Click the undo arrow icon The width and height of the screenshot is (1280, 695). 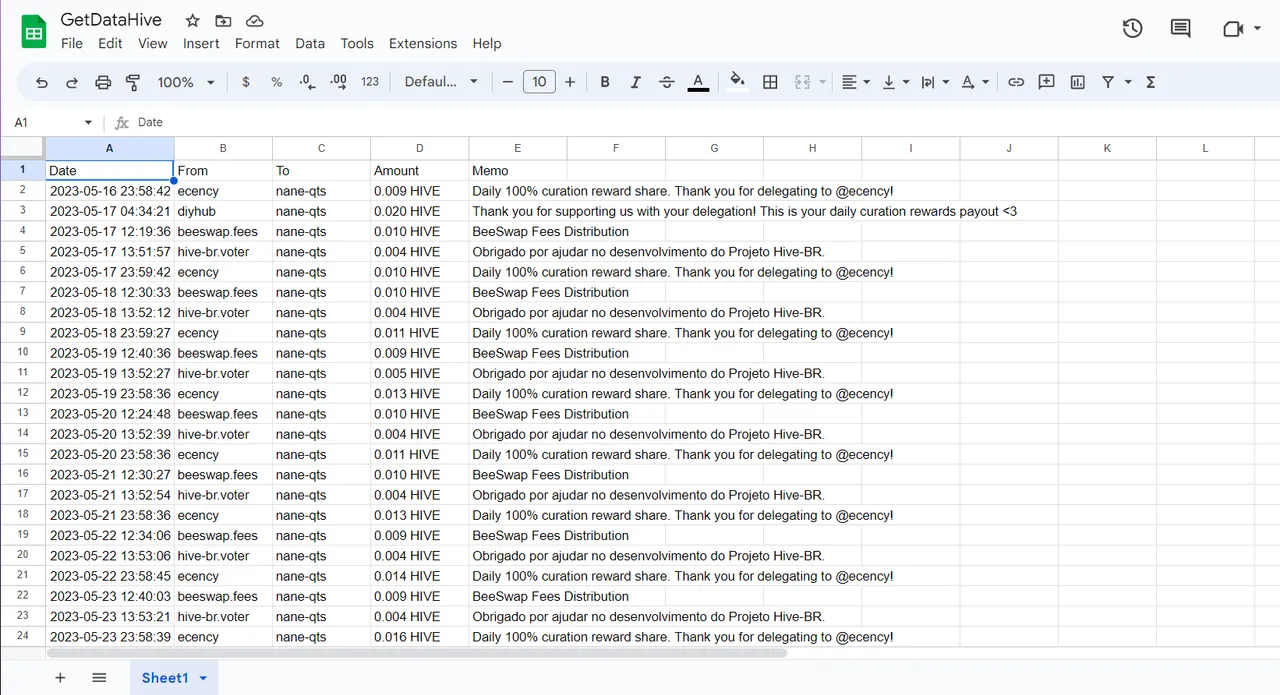pyautogui.click(x=41, y=82)
